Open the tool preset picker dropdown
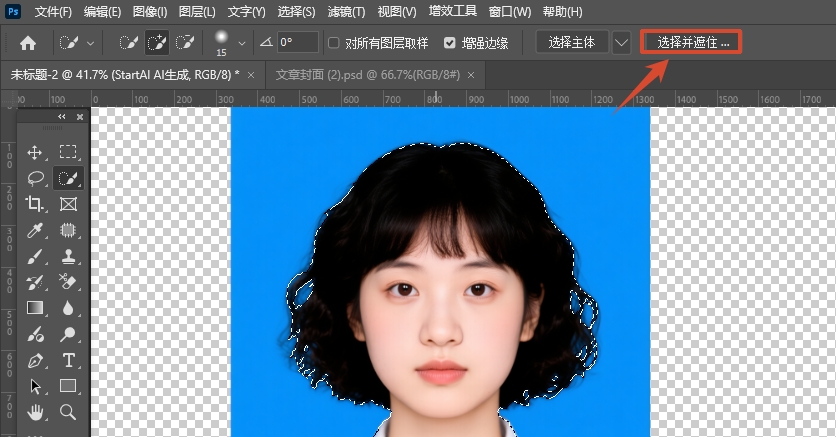 tap(90, 43)
